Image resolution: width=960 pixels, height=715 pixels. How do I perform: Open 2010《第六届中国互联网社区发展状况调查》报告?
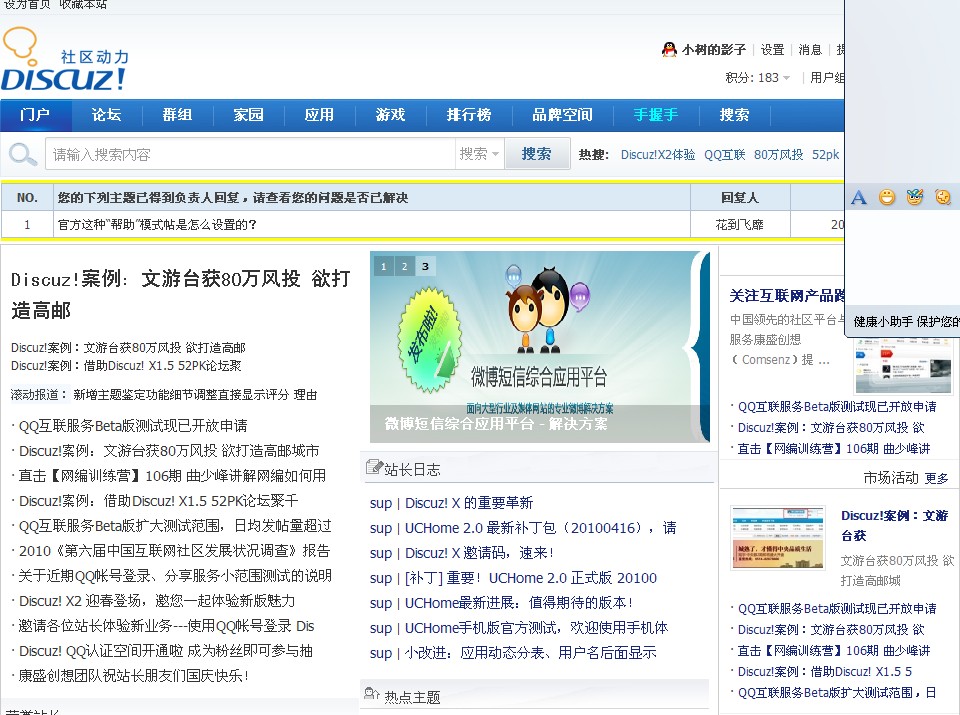[x=174, y=551]
